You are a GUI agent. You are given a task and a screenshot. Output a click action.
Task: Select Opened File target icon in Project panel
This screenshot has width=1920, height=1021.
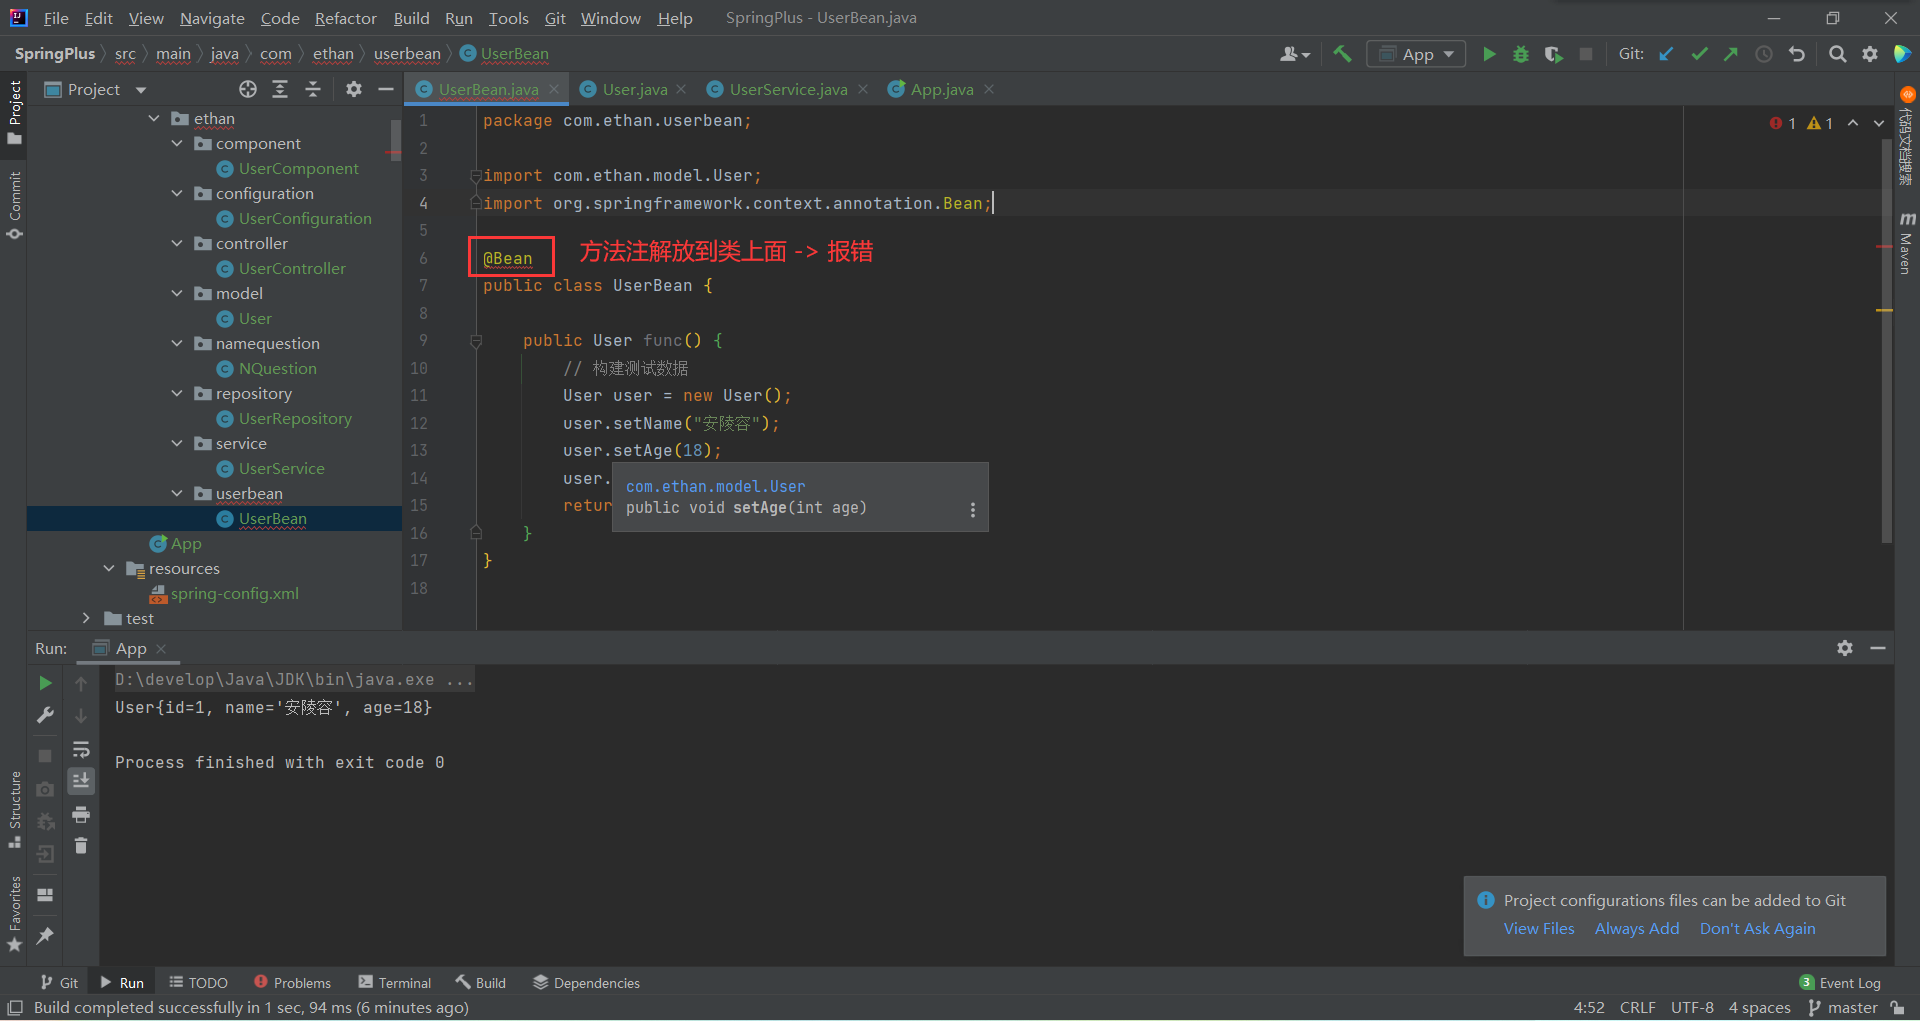coord(248,89)
